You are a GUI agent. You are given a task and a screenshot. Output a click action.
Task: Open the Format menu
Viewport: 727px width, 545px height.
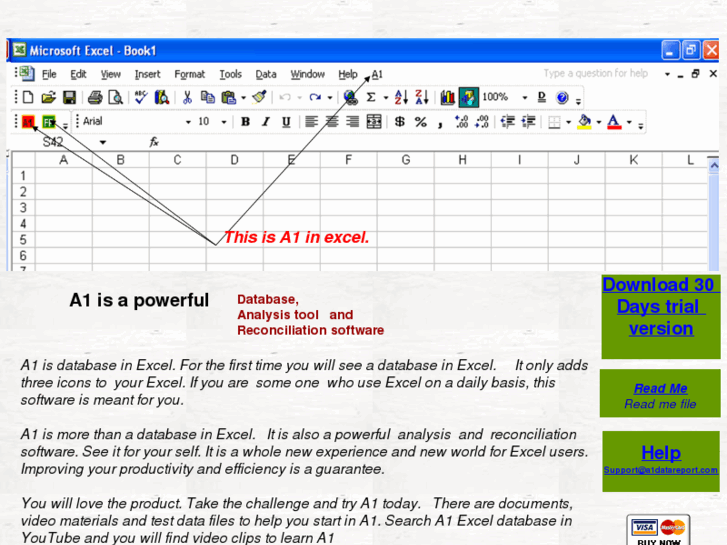coord(190,74)
